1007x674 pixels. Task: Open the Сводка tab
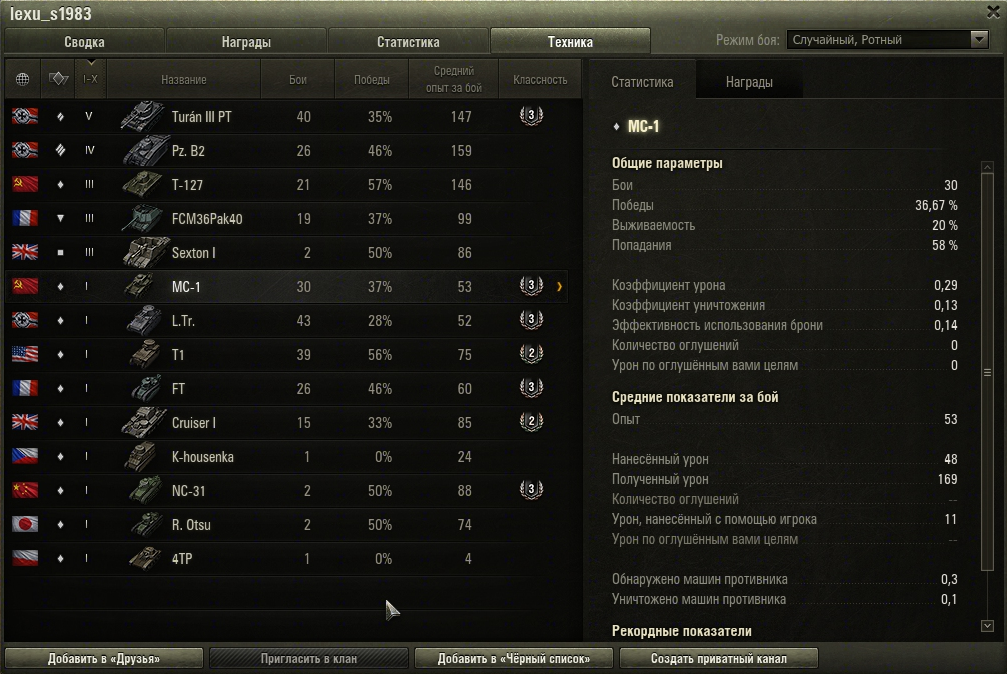(84, 42)
